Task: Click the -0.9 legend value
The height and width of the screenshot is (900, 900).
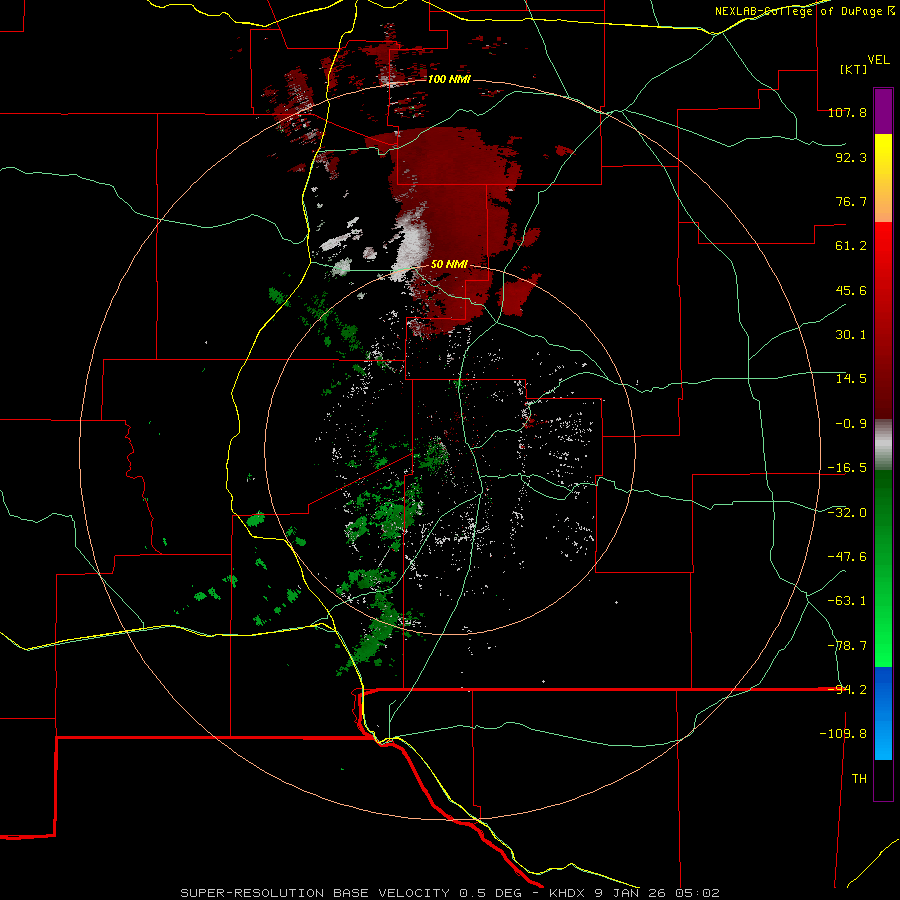Action: click(x=851, y=424)
